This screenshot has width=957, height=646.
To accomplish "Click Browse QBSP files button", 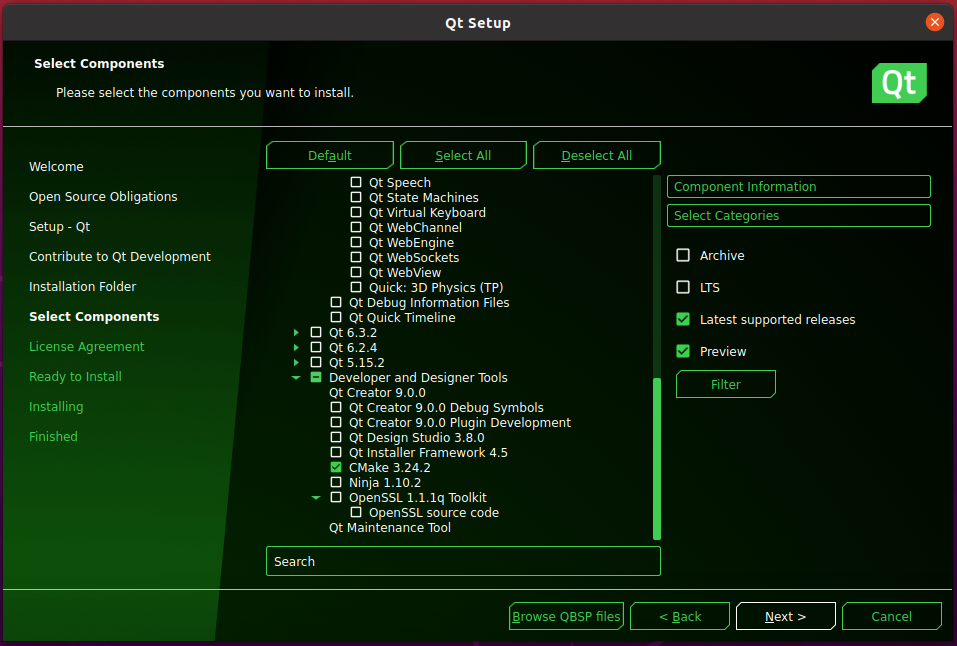I will point(566,616).
